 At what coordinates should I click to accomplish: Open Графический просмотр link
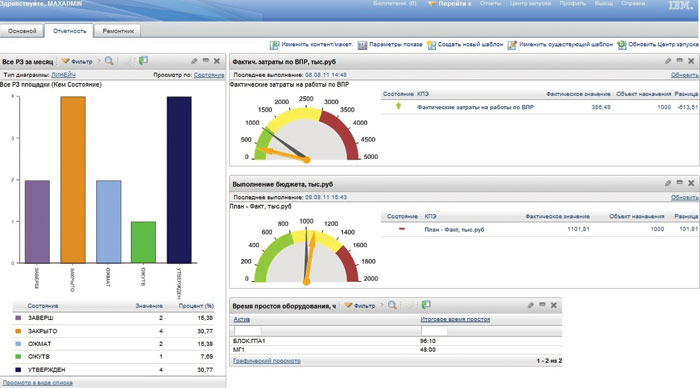(x=267, y=361)
